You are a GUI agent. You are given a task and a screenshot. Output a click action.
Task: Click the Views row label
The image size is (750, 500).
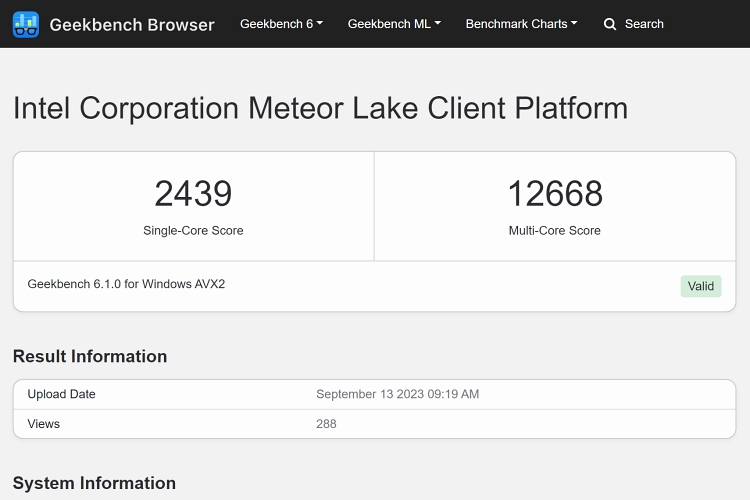click(44, 424)
